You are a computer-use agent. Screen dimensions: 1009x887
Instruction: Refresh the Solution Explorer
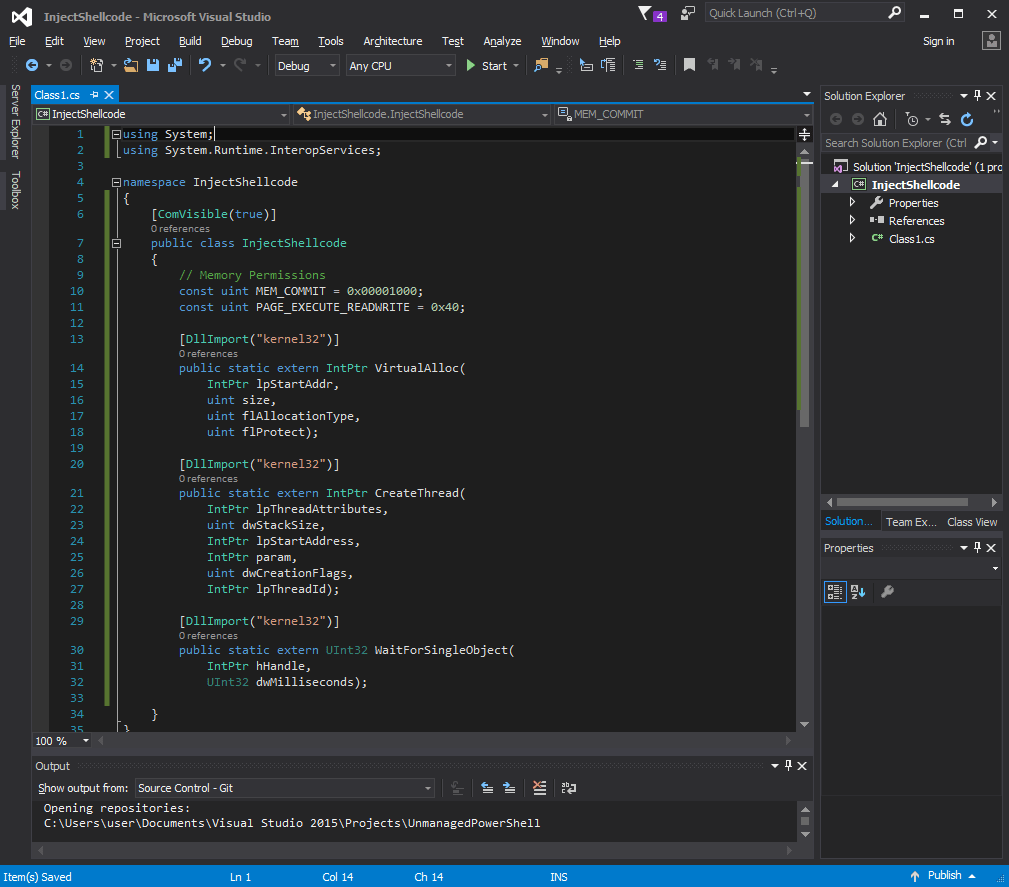click(966, 119)
